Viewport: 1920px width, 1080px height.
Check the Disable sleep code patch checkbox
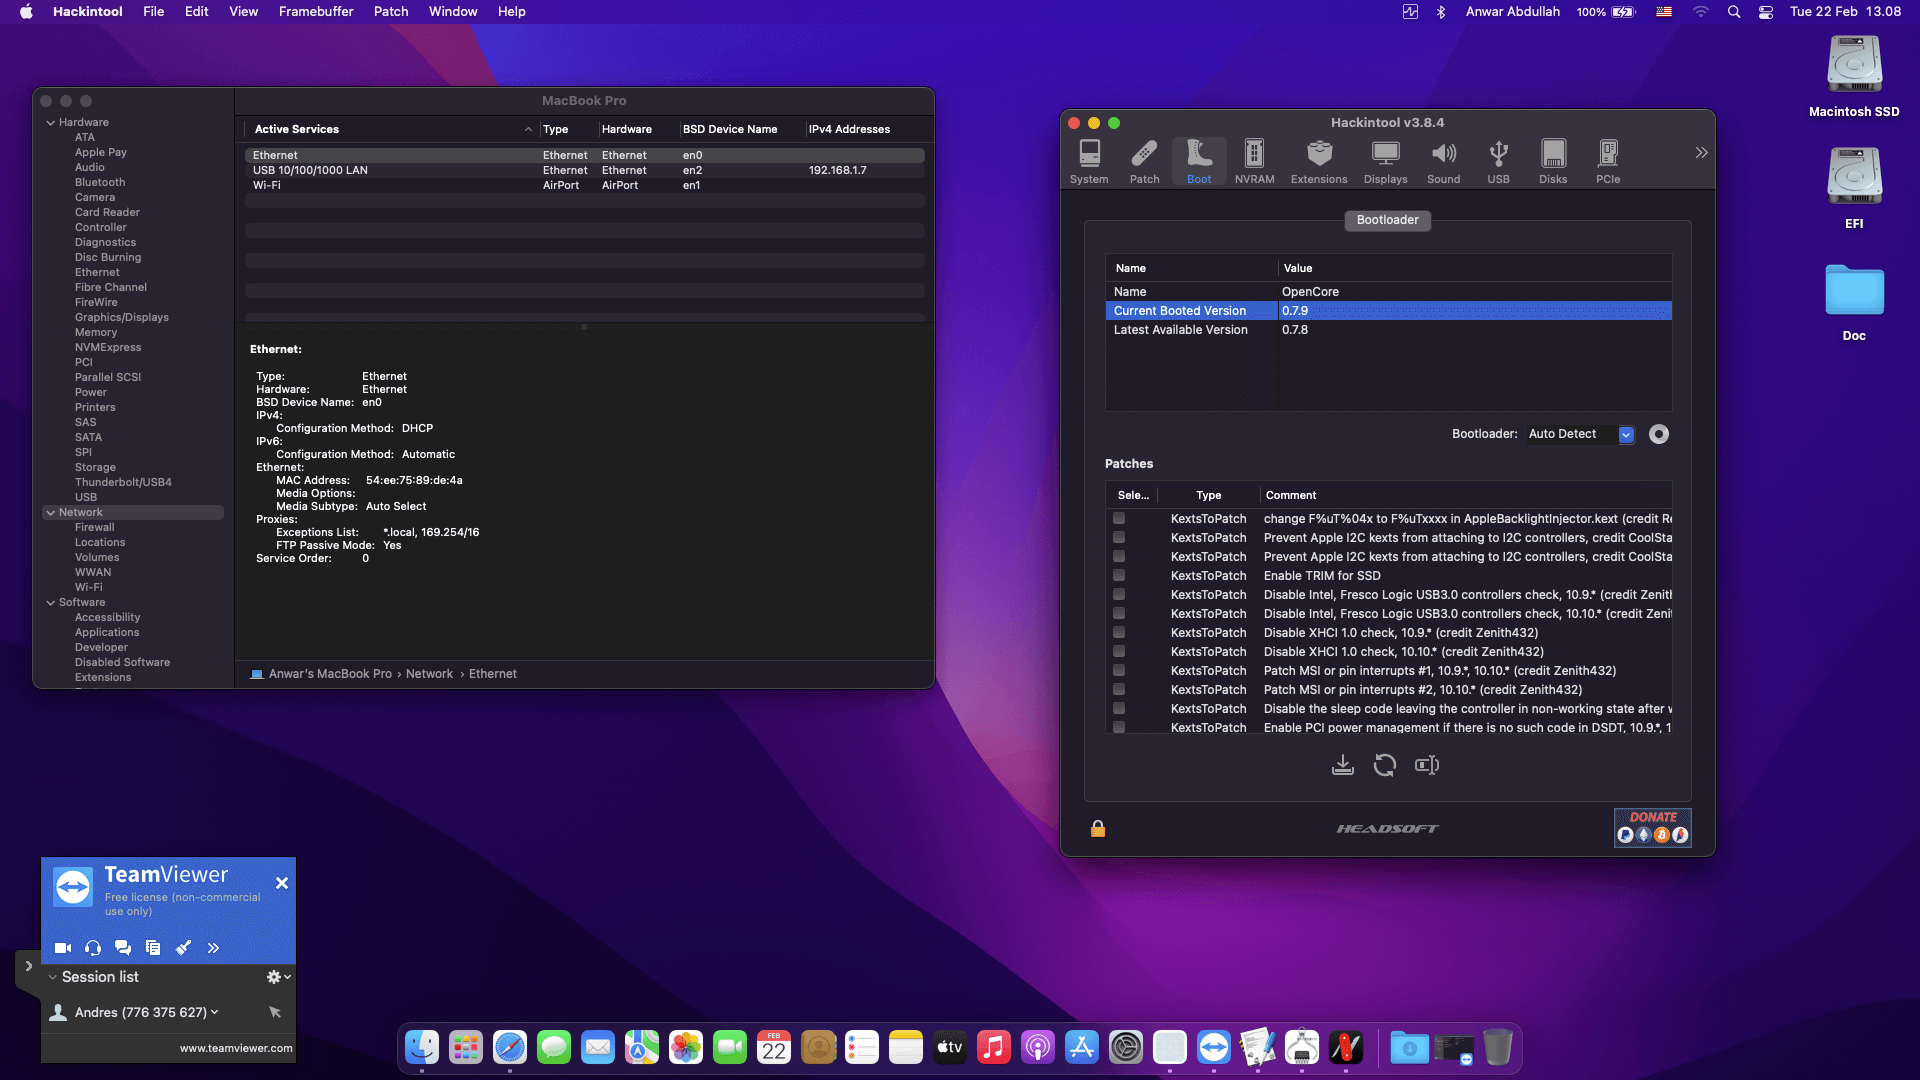(1119, 708)
